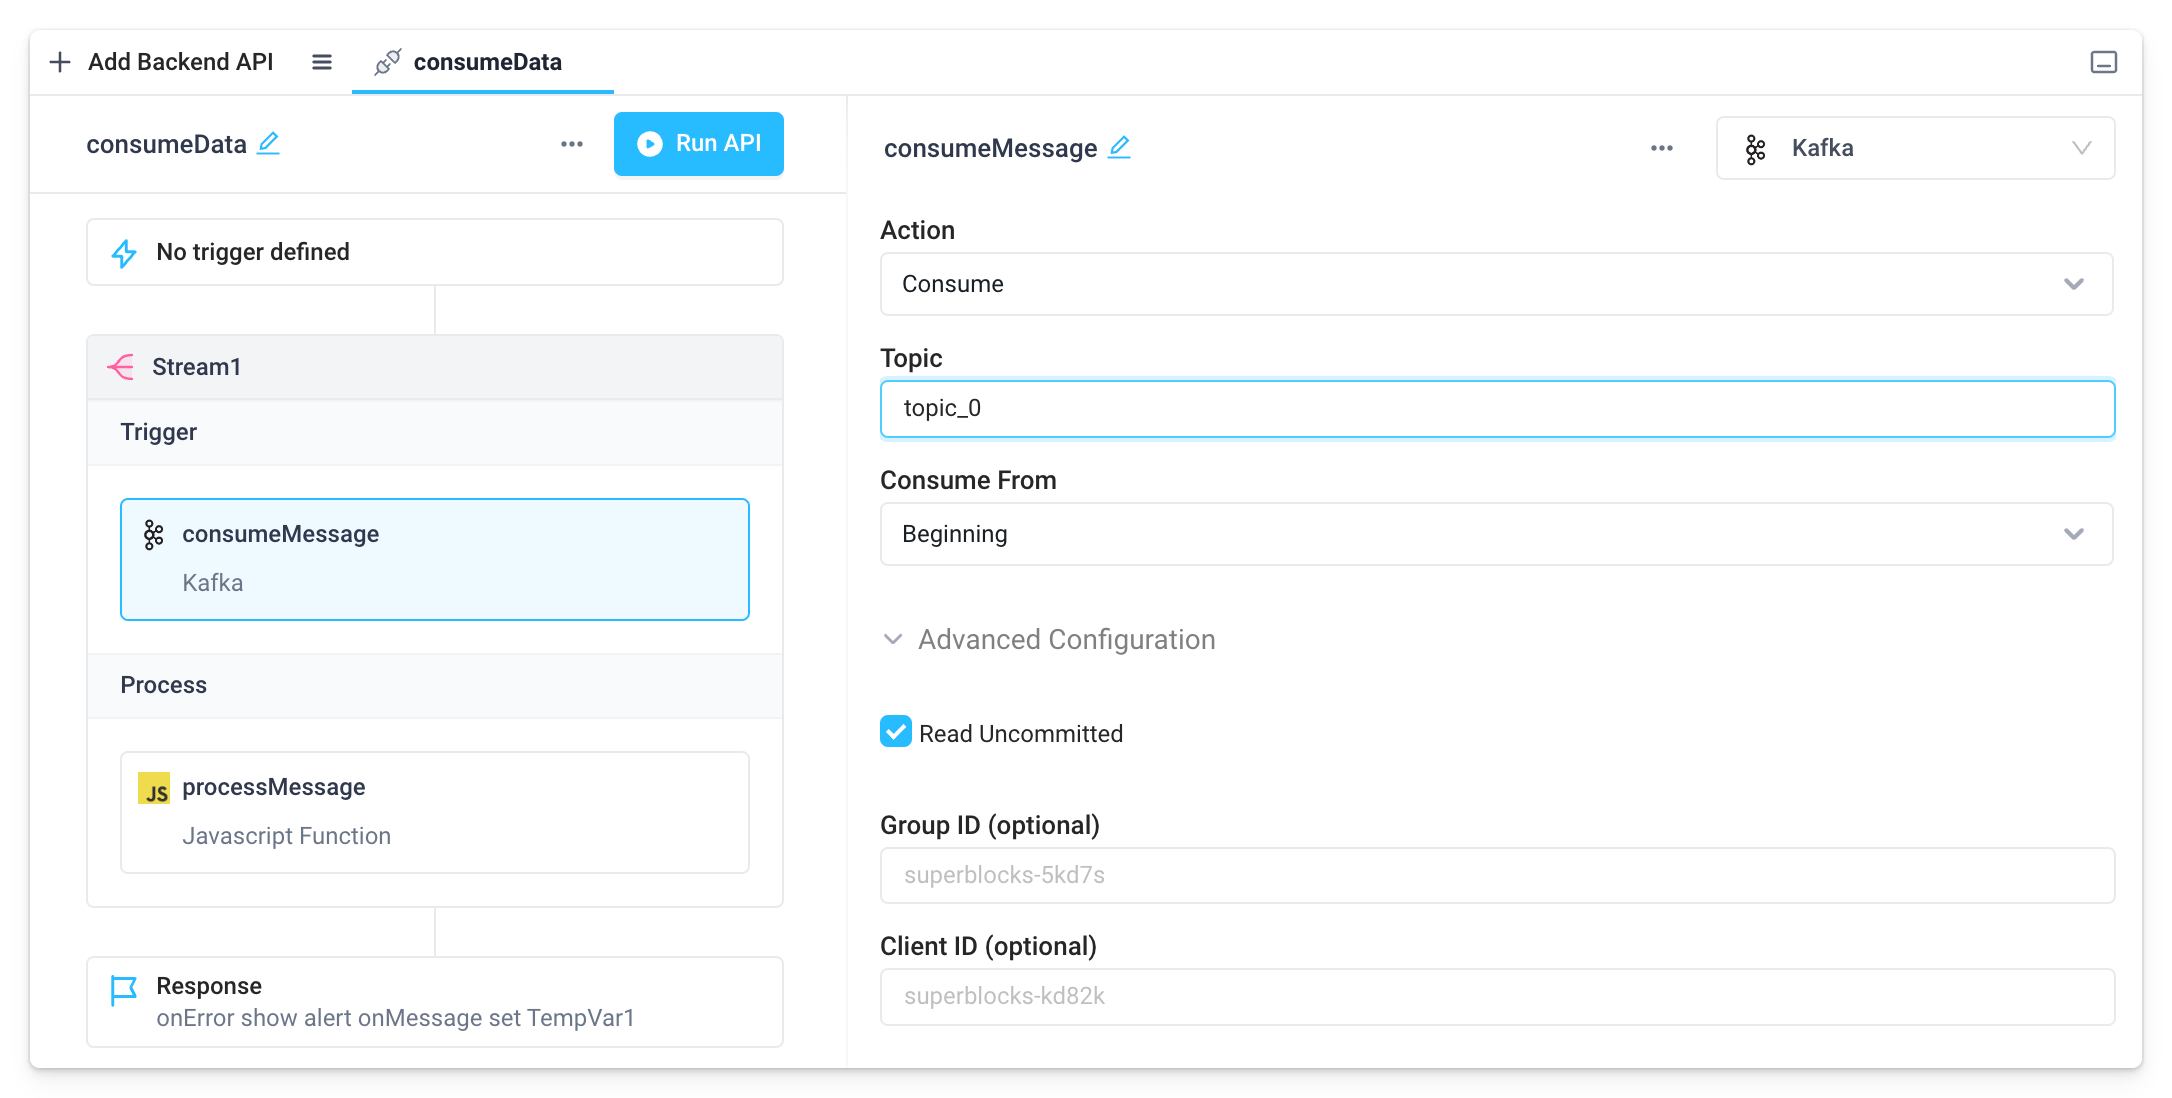Click the Group ID optional input field
The height and width of the screenshot is (1098, 2172).
(x=1497, y=874)
